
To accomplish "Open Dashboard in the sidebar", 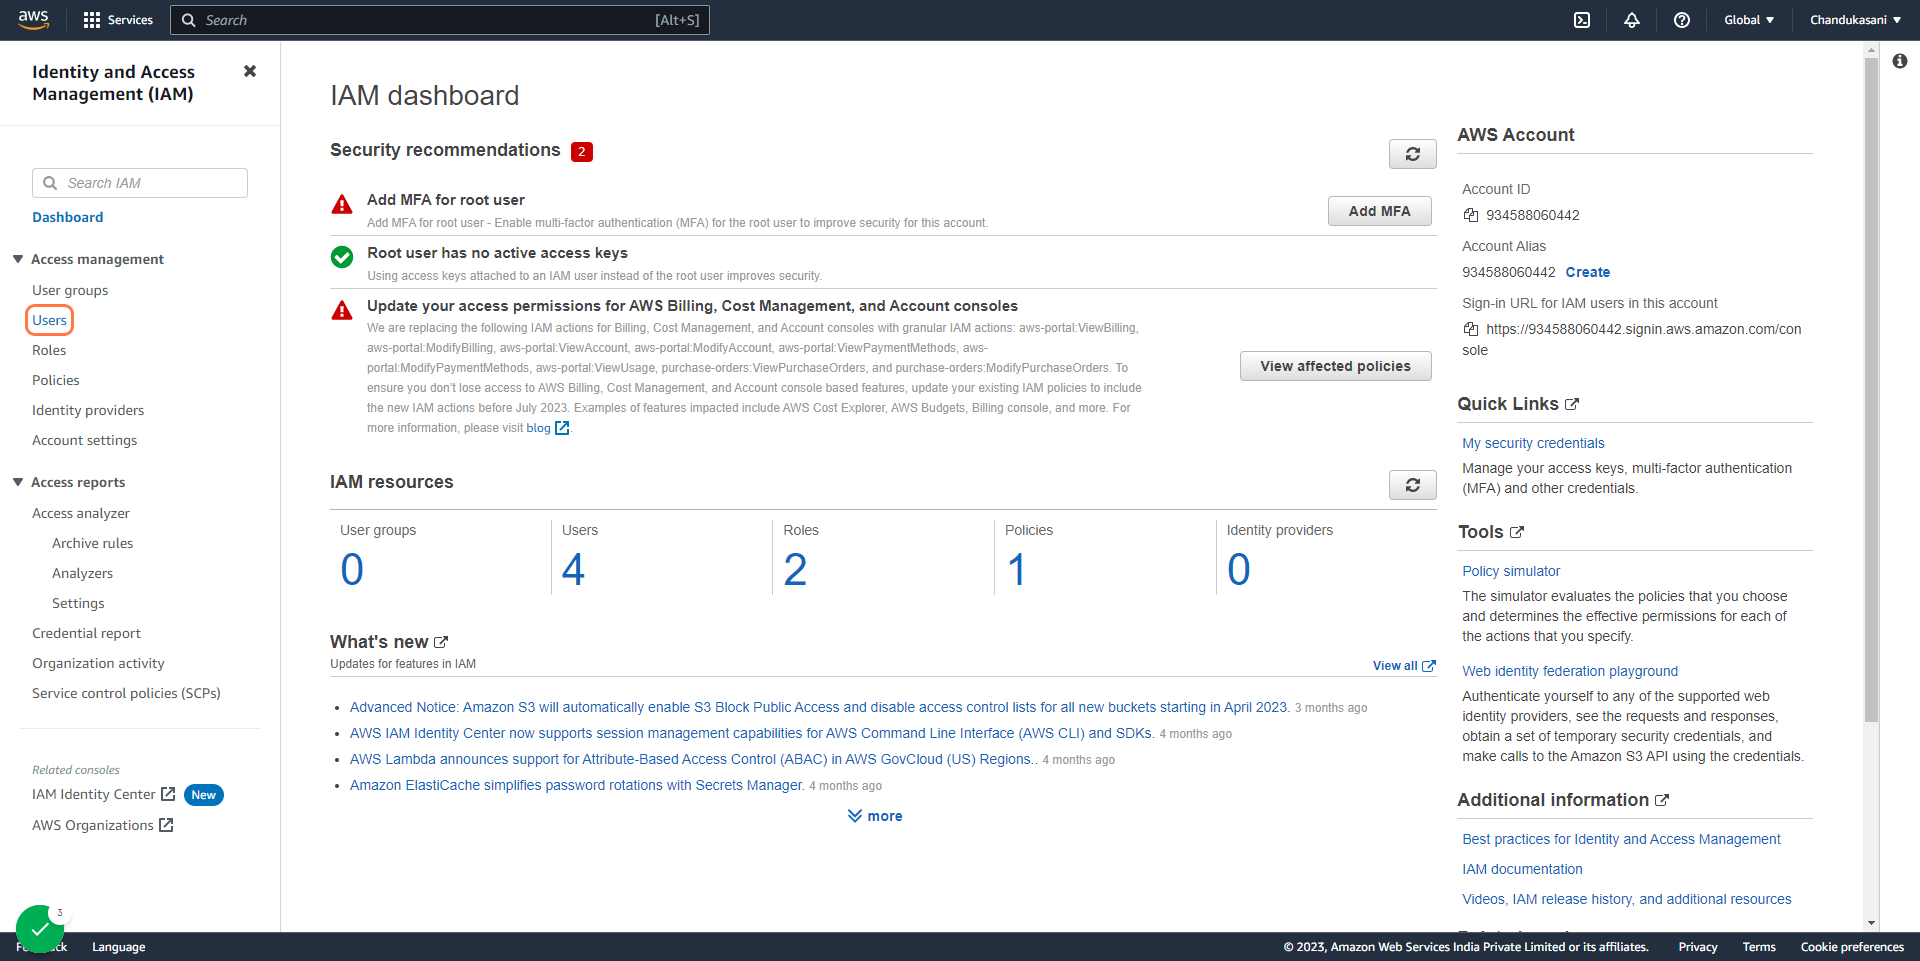I will coord(68,217).
